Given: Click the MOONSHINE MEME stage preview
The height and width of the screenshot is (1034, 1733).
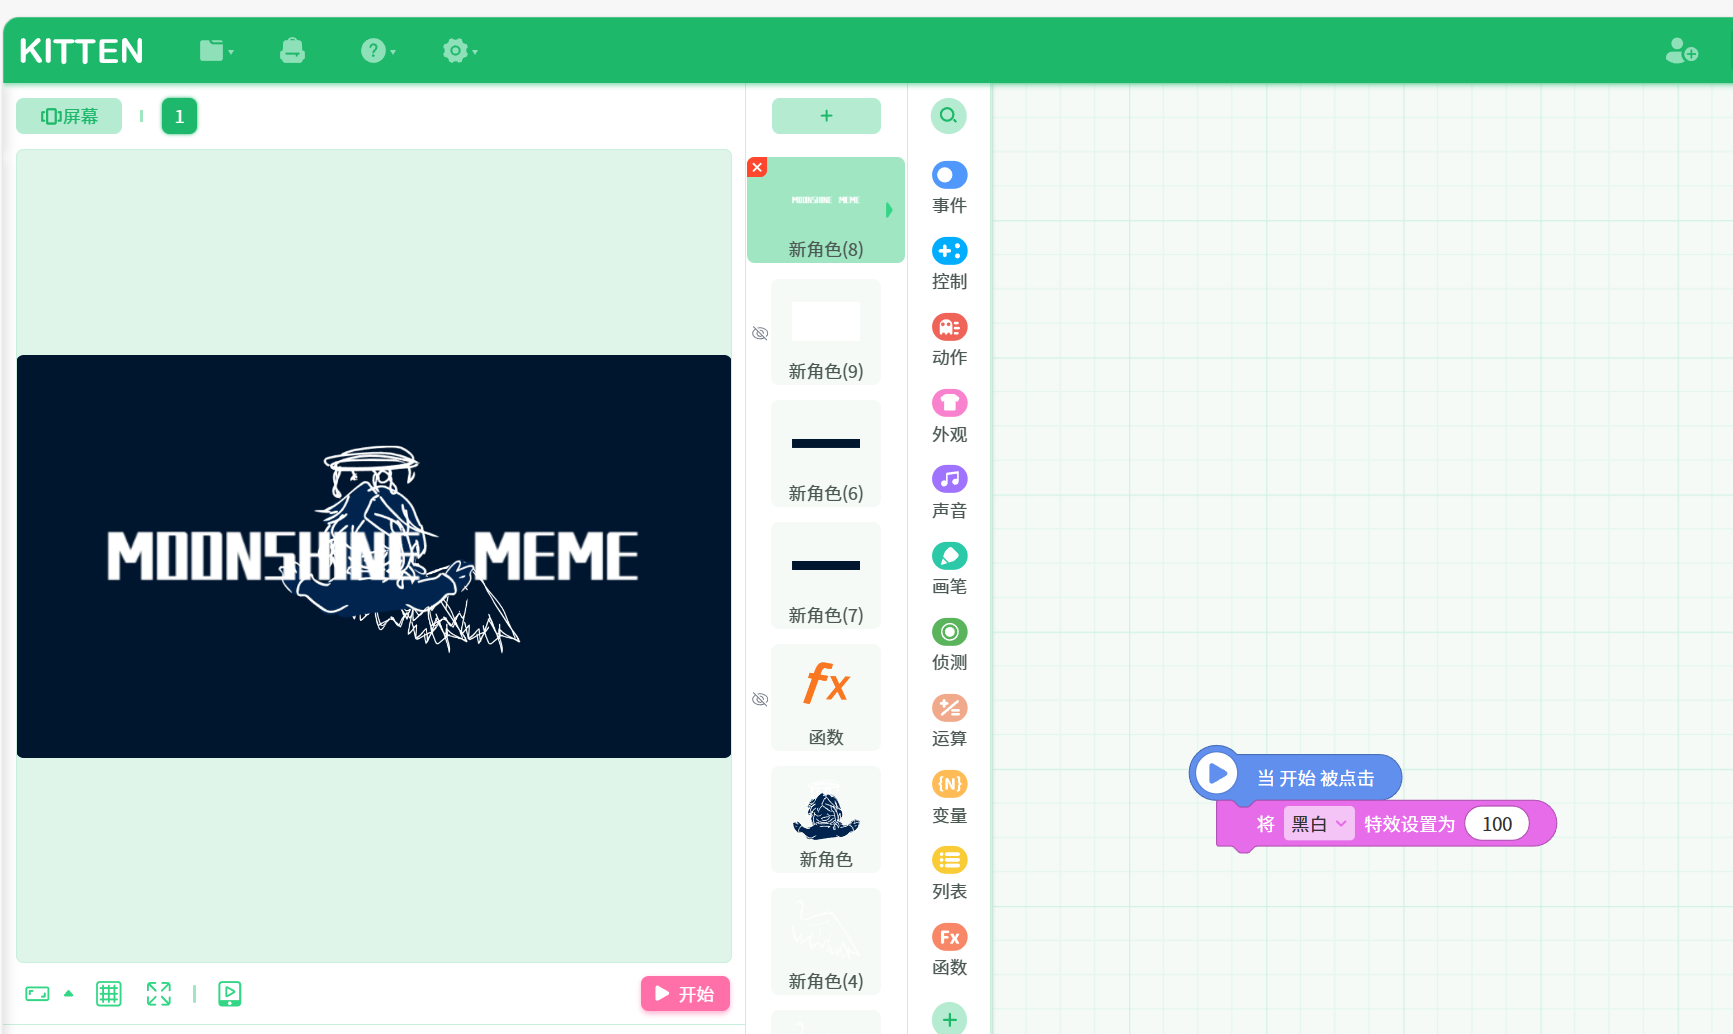Looking at the screenshot, I should (374, 556).
